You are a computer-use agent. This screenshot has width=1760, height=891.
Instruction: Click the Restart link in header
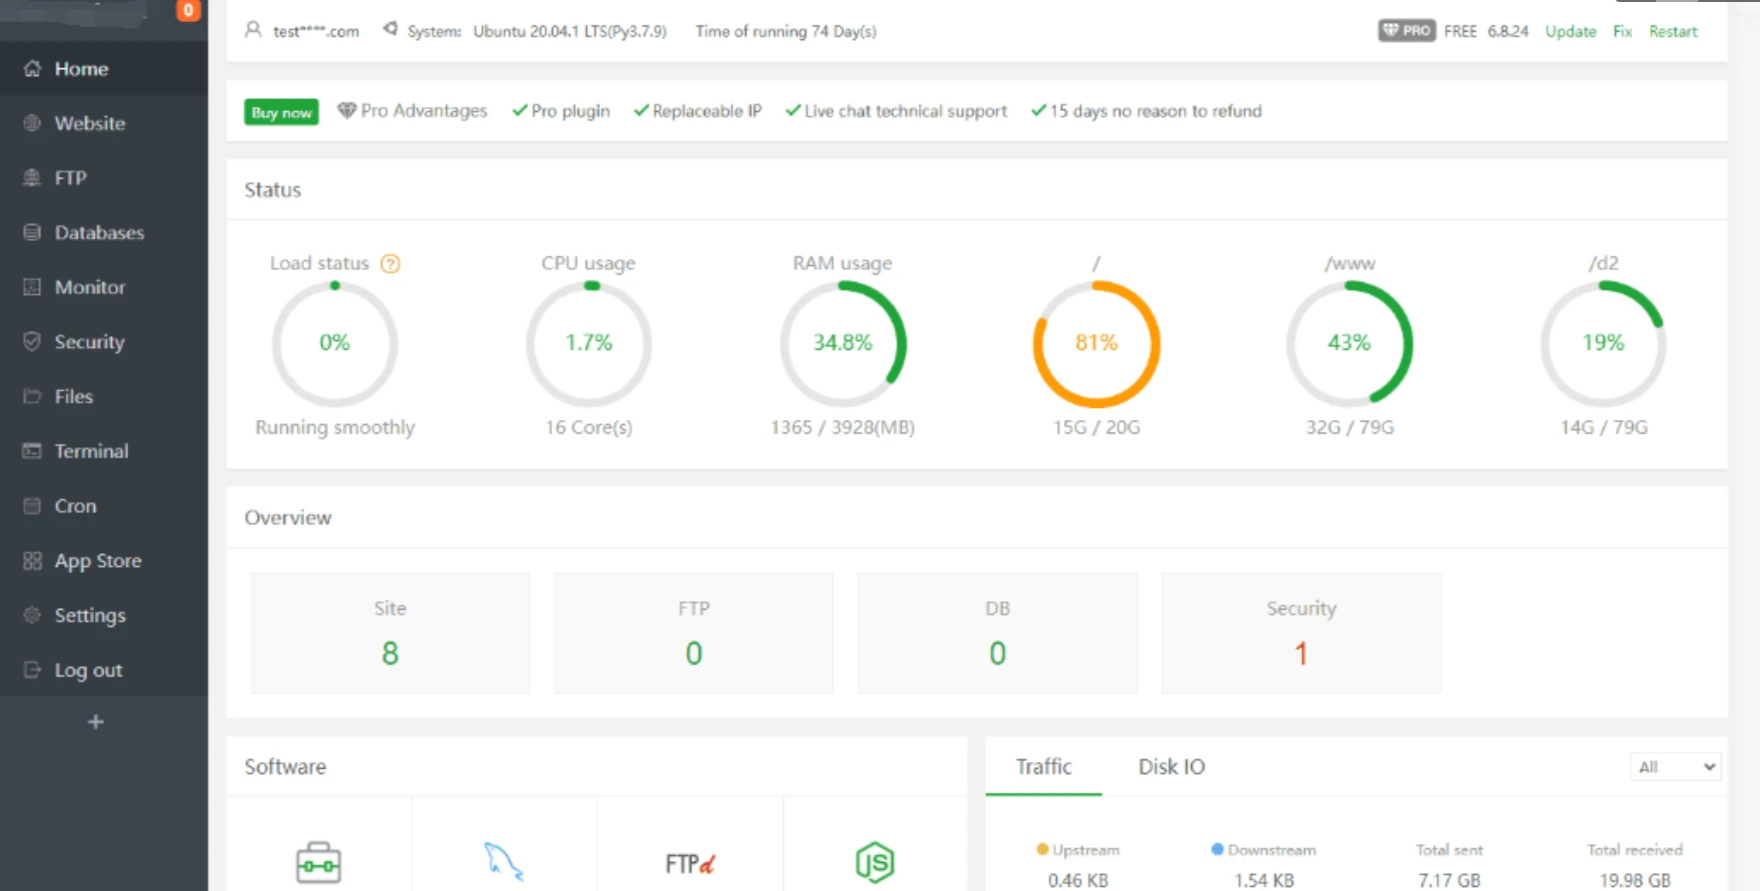click(x=1673, y=31)
